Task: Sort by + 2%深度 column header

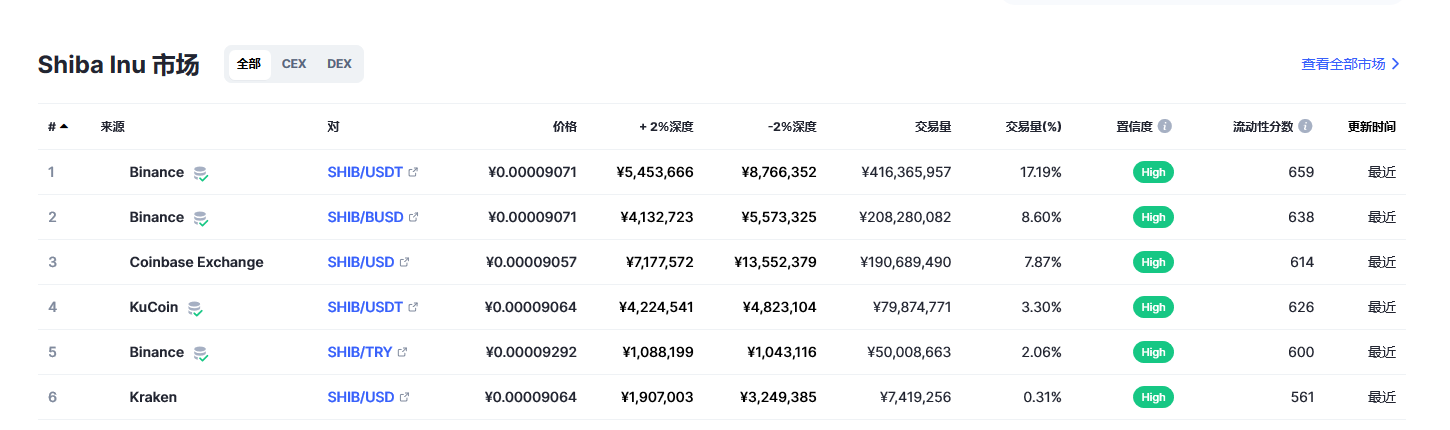Action: click(x=666, y=127)
